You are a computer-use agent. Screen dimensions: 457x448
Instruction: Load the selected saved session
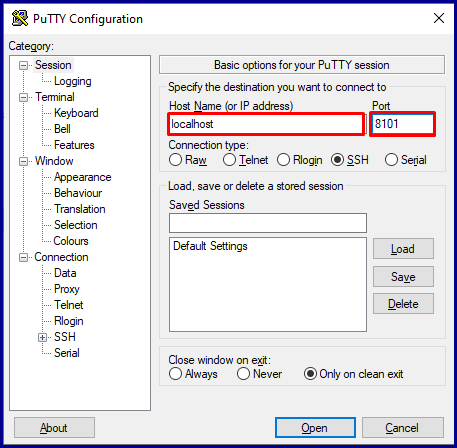[403, 249]
